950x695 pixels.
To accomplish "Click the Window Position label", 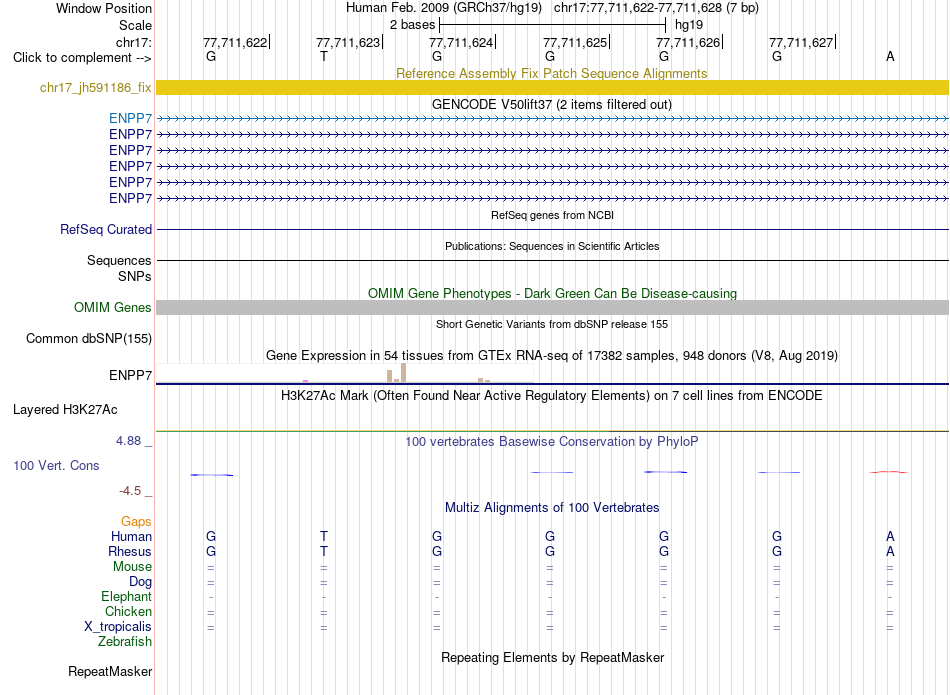I will 104,8.
